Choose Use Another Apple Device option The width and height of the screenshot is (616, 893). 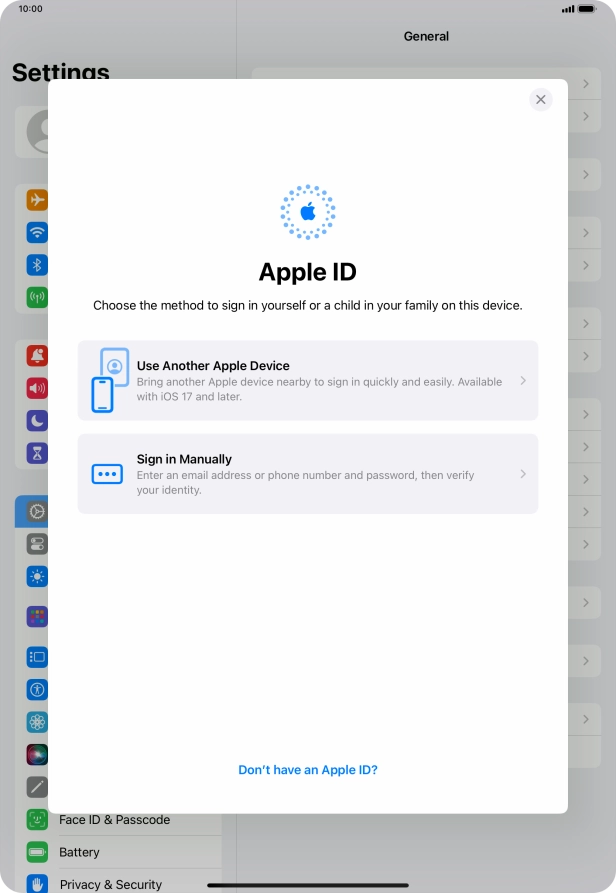pos(307,380)
